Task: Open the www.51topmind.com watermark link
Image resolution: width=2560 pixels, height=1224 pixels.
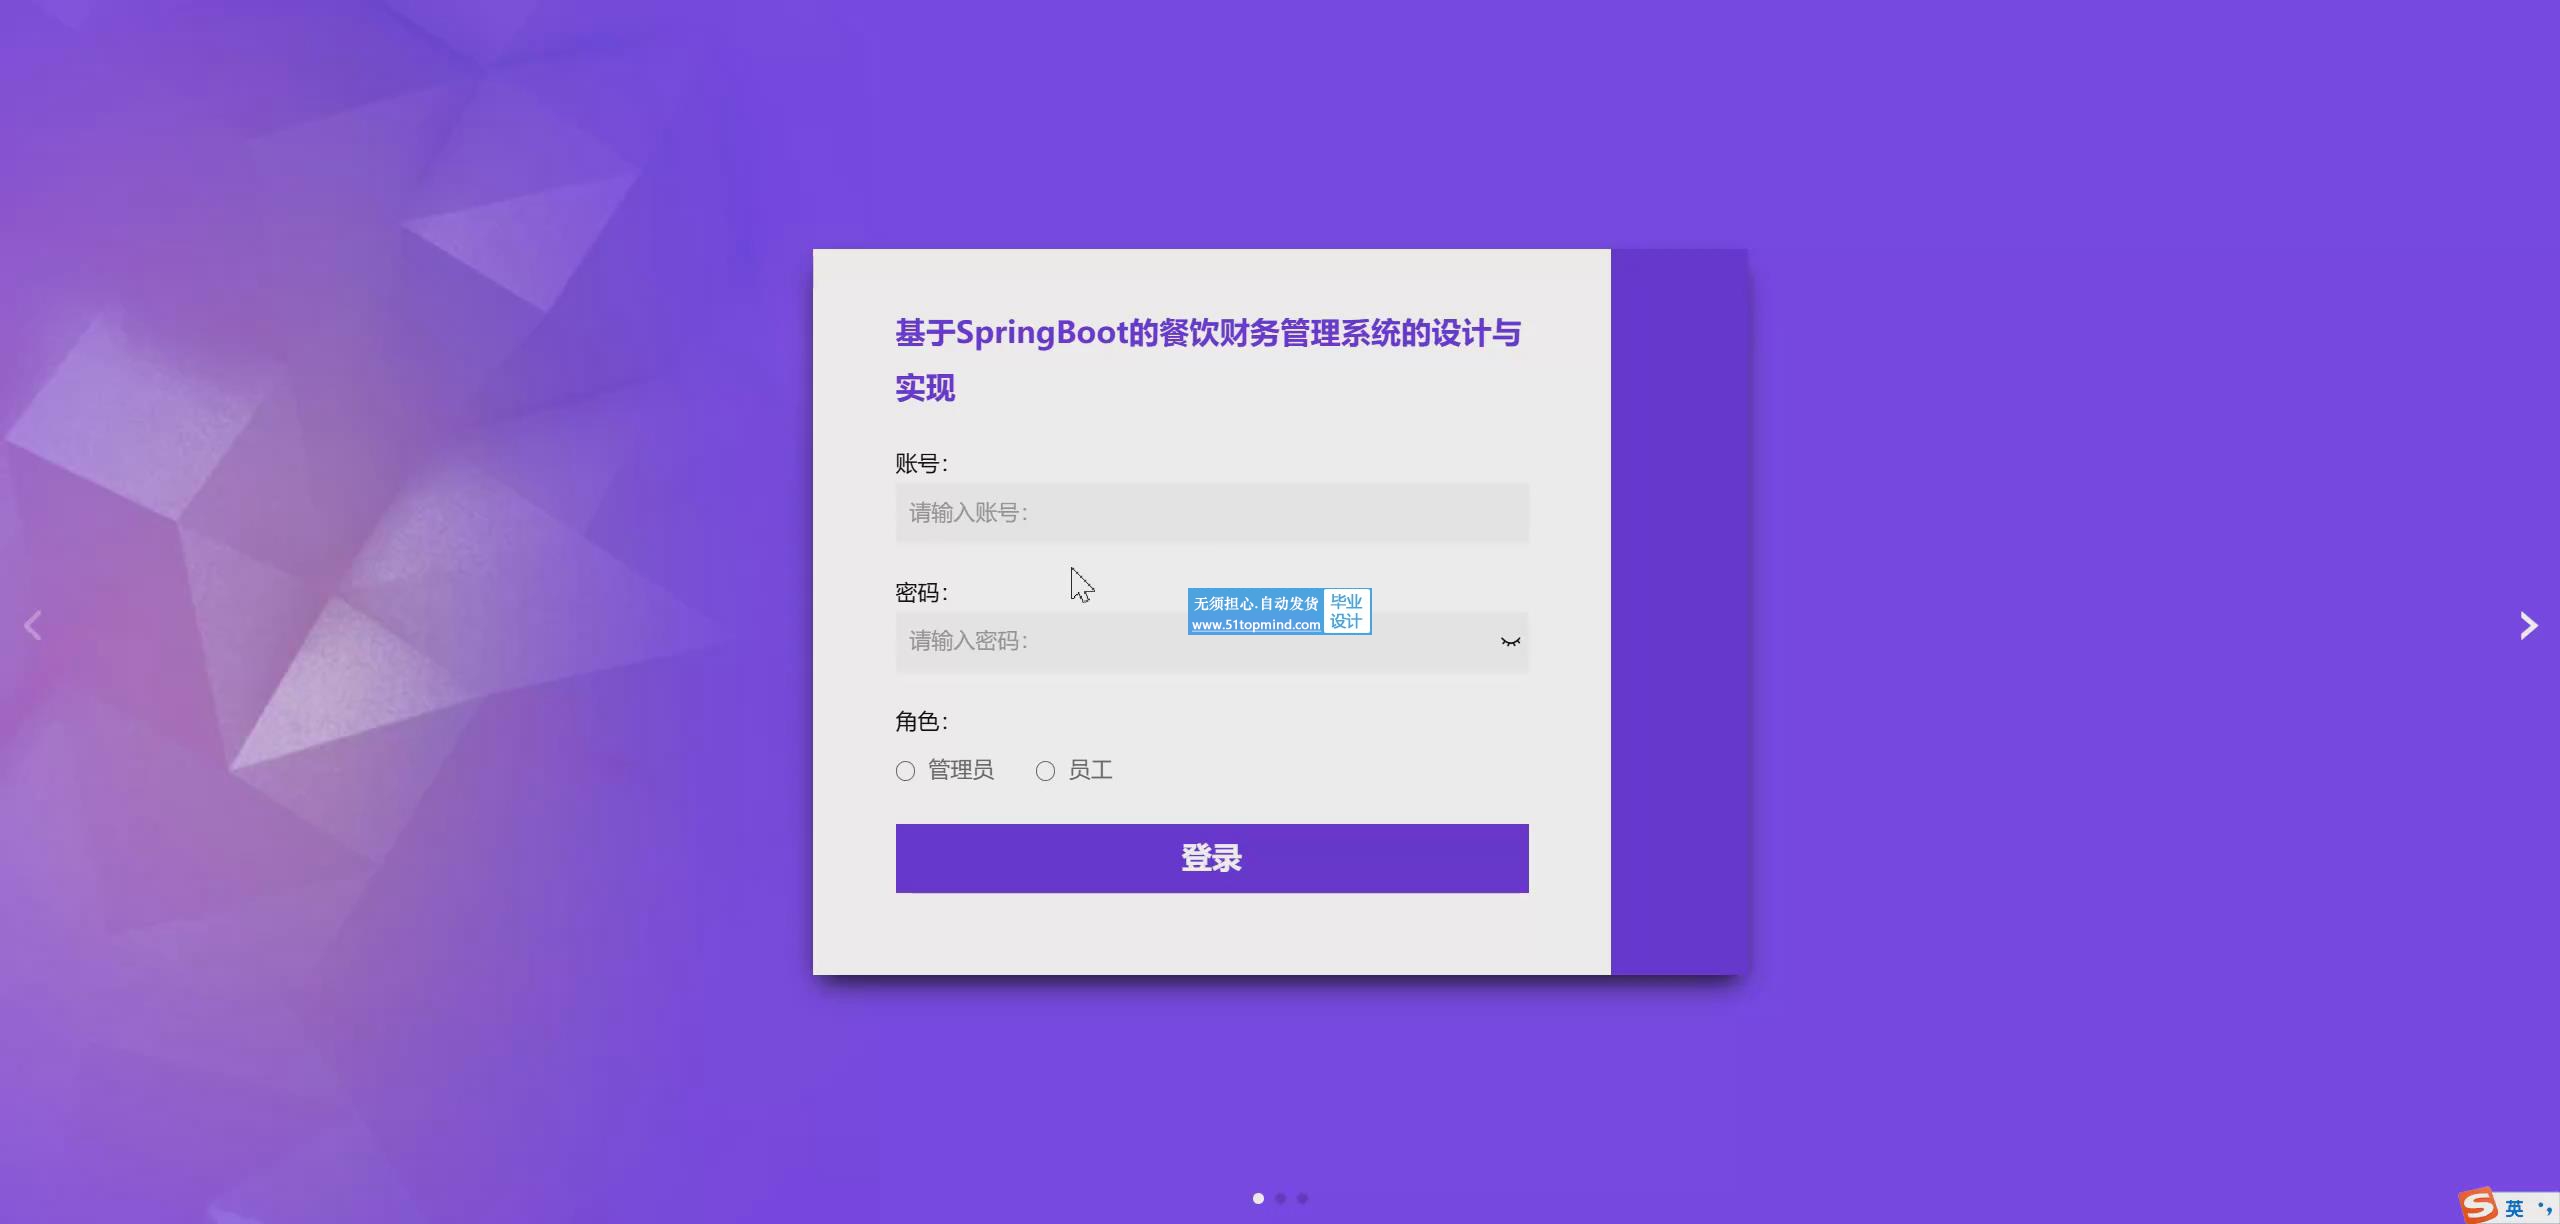Action: point(1255,625)
